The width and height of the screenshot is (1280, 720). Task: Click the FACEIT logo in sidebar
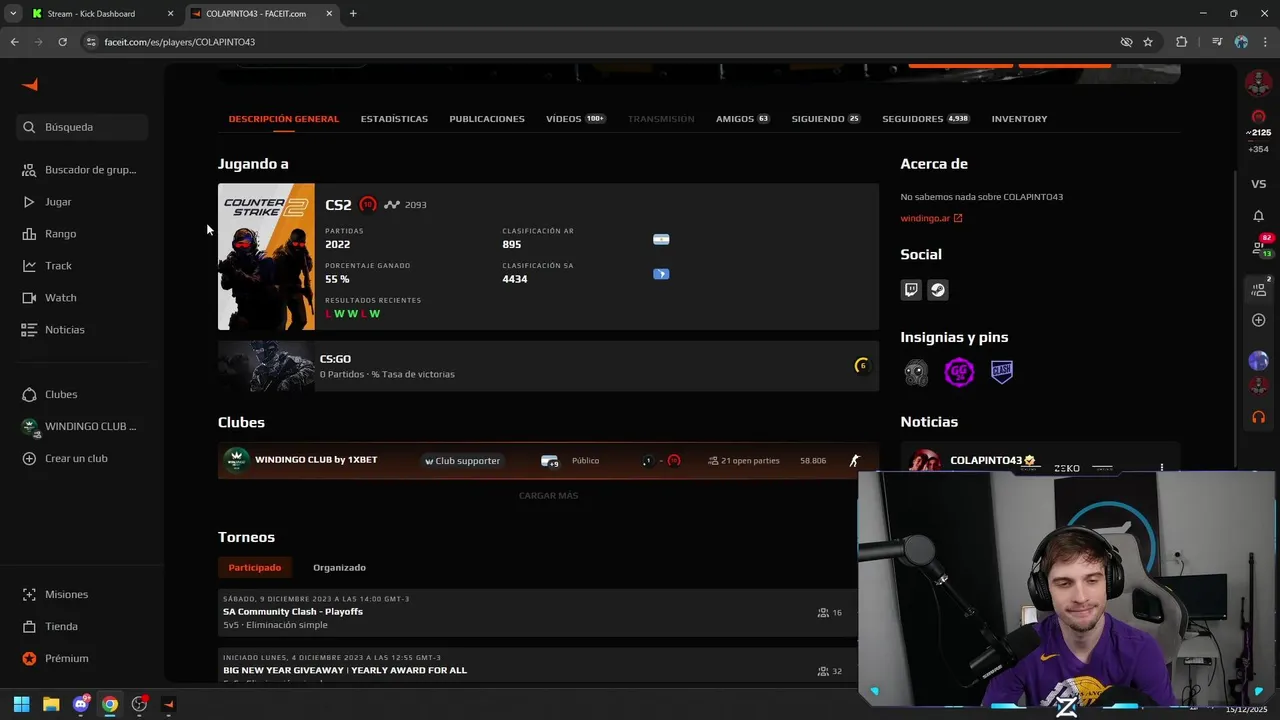[30, 85]
